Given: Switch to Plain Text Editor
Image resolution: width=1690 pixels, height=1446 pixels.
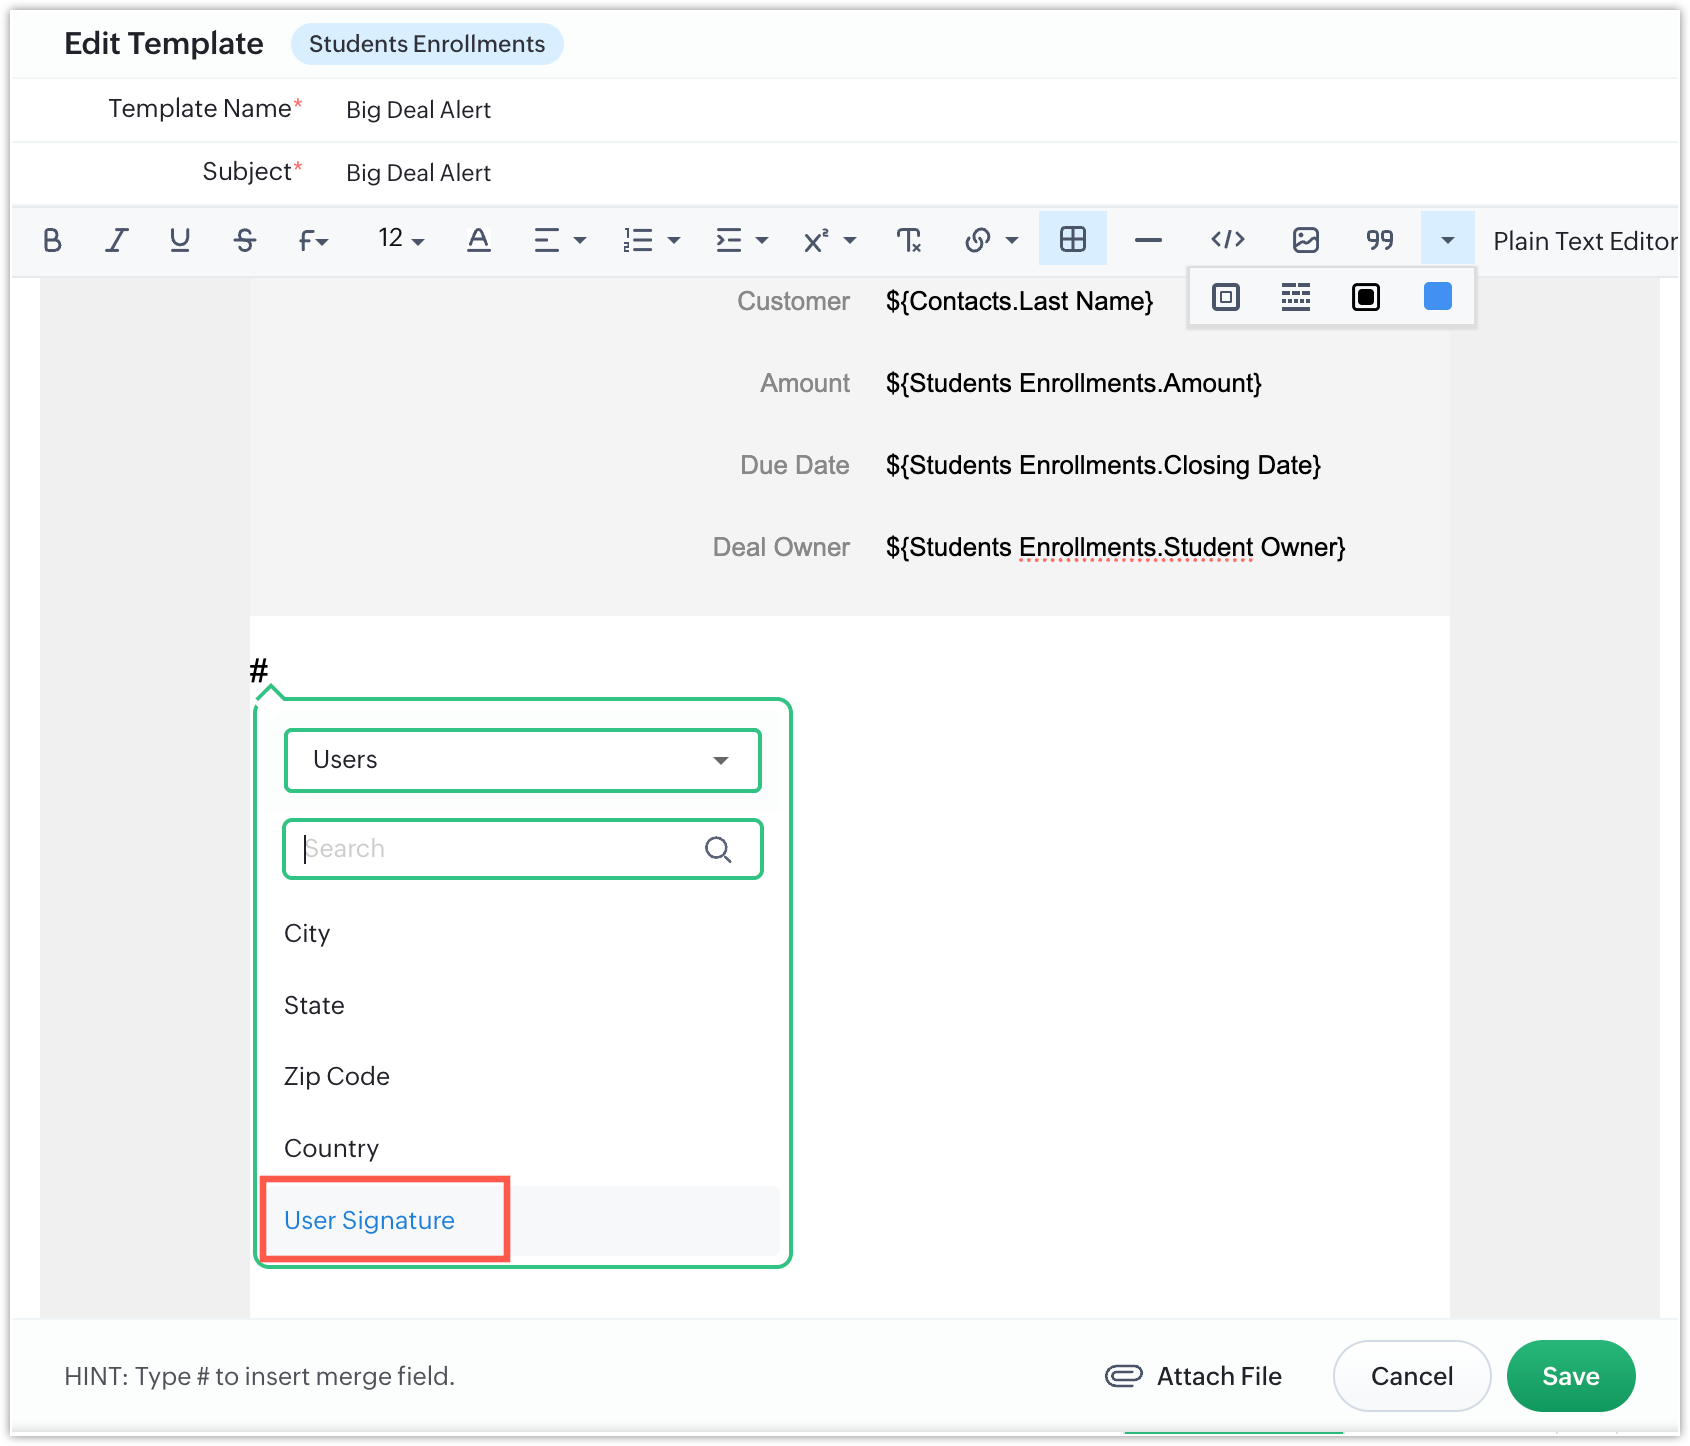Looking at the screenshot, I should click(1584, 241).
